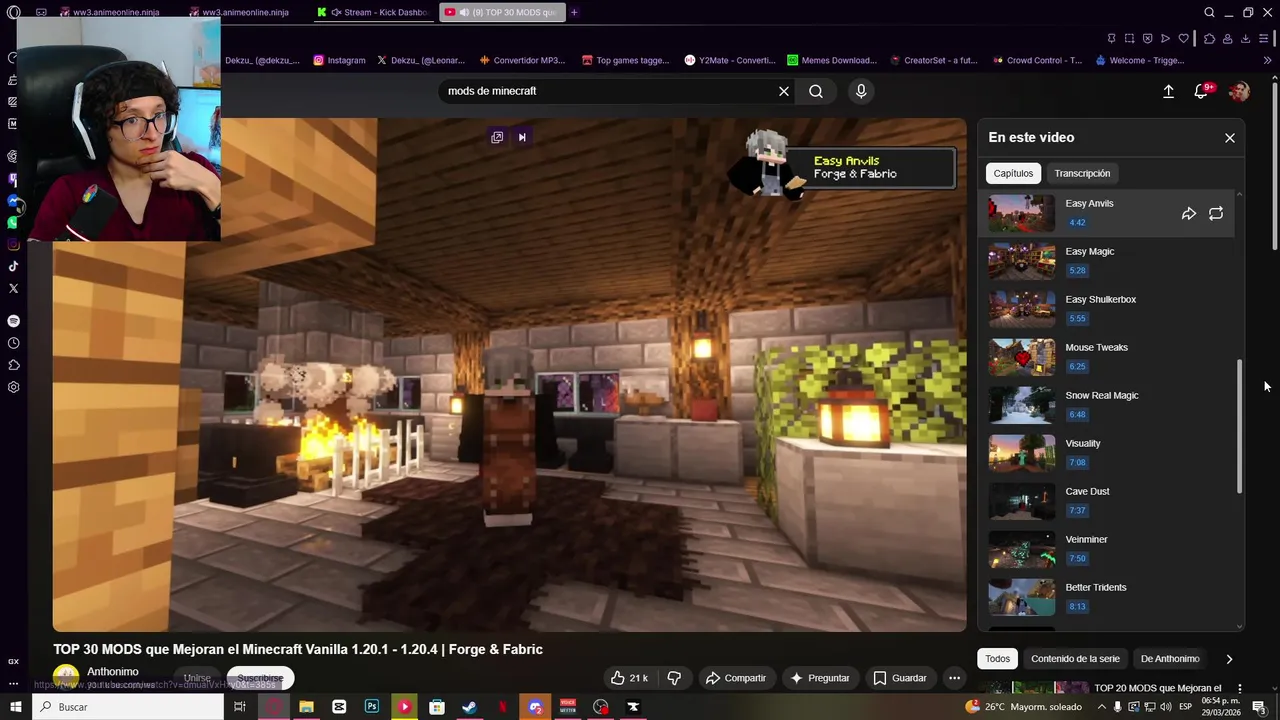Click Opera browser search tabs magnifier
Image resolution: width=1280 pixels, height=720 pixels.
point(1209,12)
